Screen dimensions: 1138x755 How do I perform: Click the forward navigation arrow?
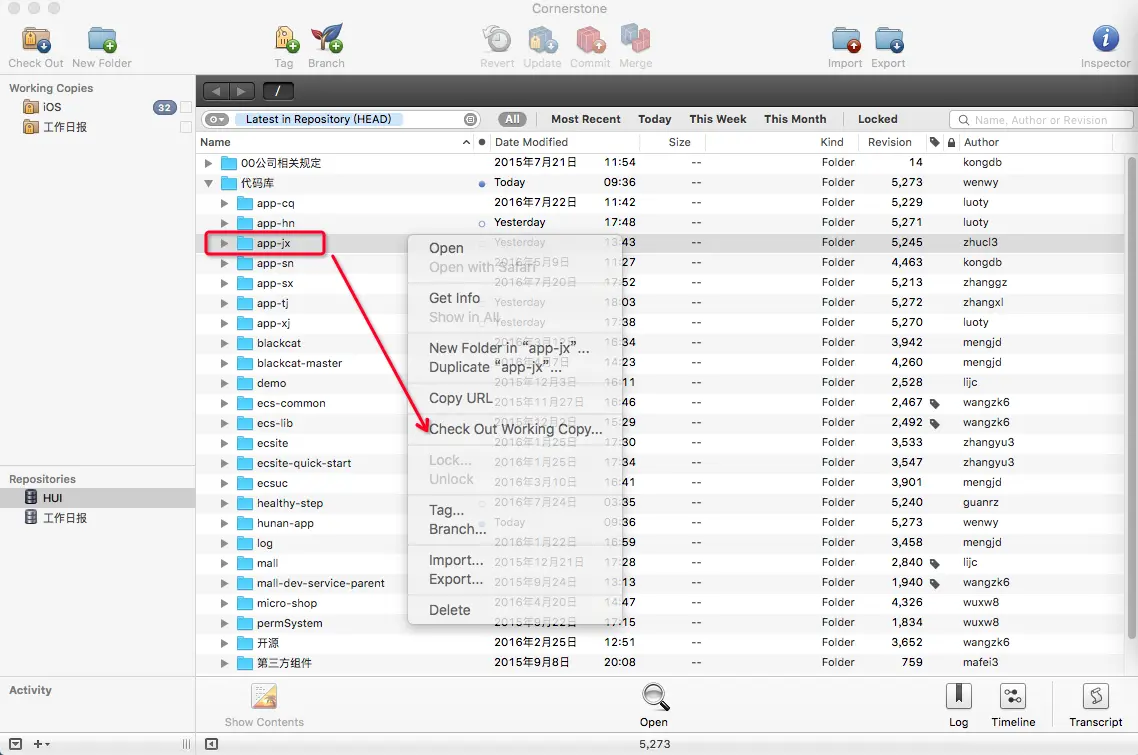click(242, 91)
